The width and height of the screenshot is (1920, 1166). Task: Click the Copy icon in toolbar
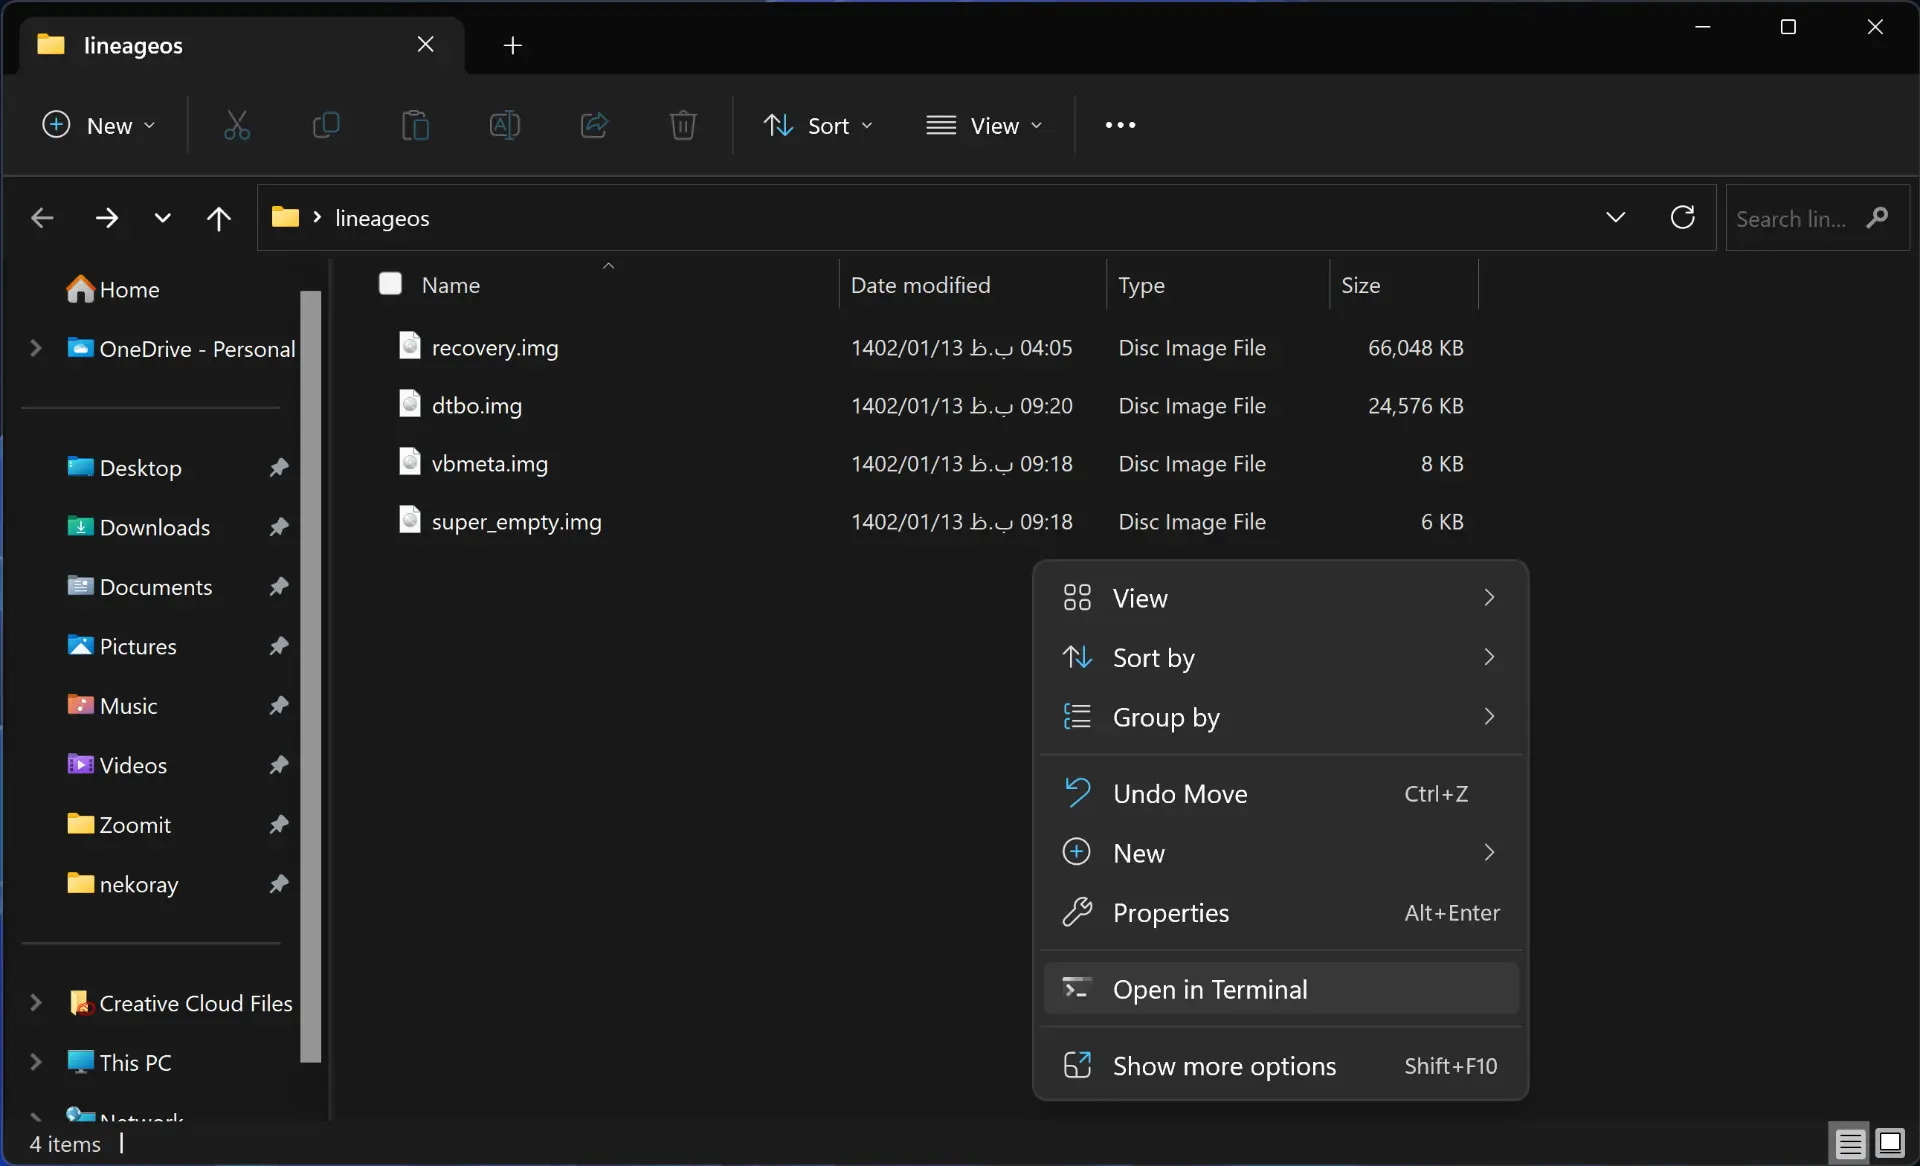tap(326, 125)
